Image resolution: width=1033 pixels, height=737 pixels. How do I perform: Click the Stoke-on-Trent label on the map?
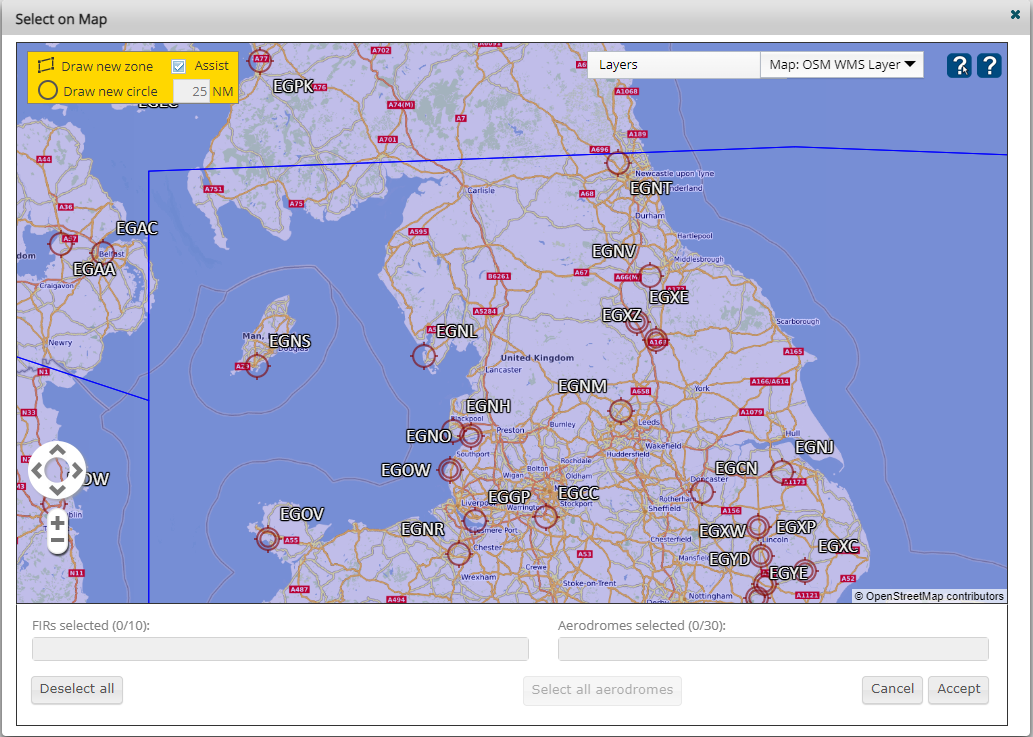click(x=590, y=583)
